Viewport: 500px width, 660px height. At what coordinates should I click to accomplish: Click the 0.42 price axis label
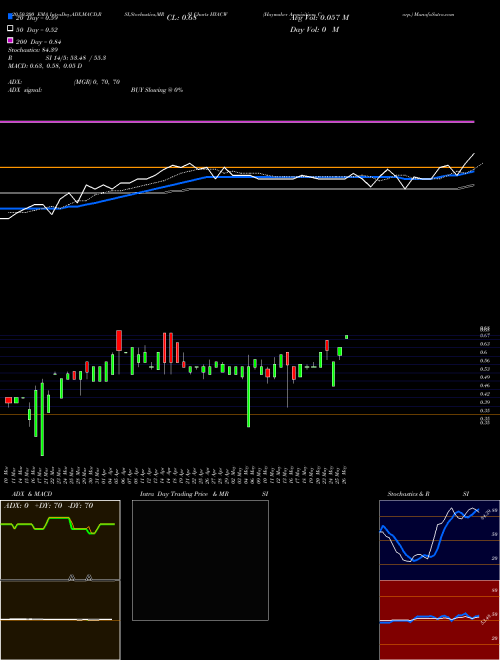point(484,394)
